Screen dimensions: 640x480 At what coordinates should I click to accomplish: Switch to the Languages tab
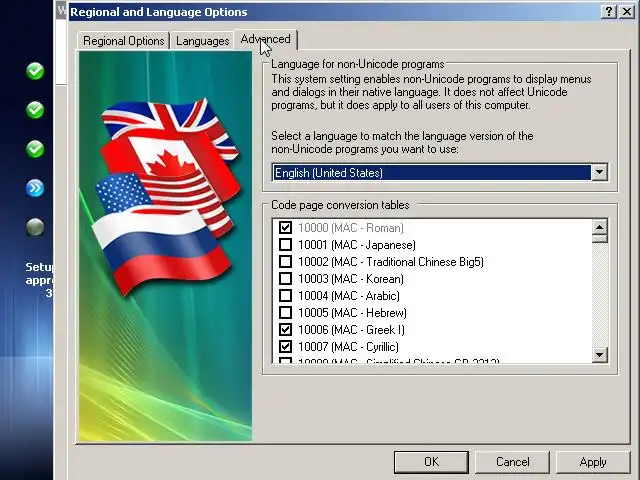(x=202, y=41)
